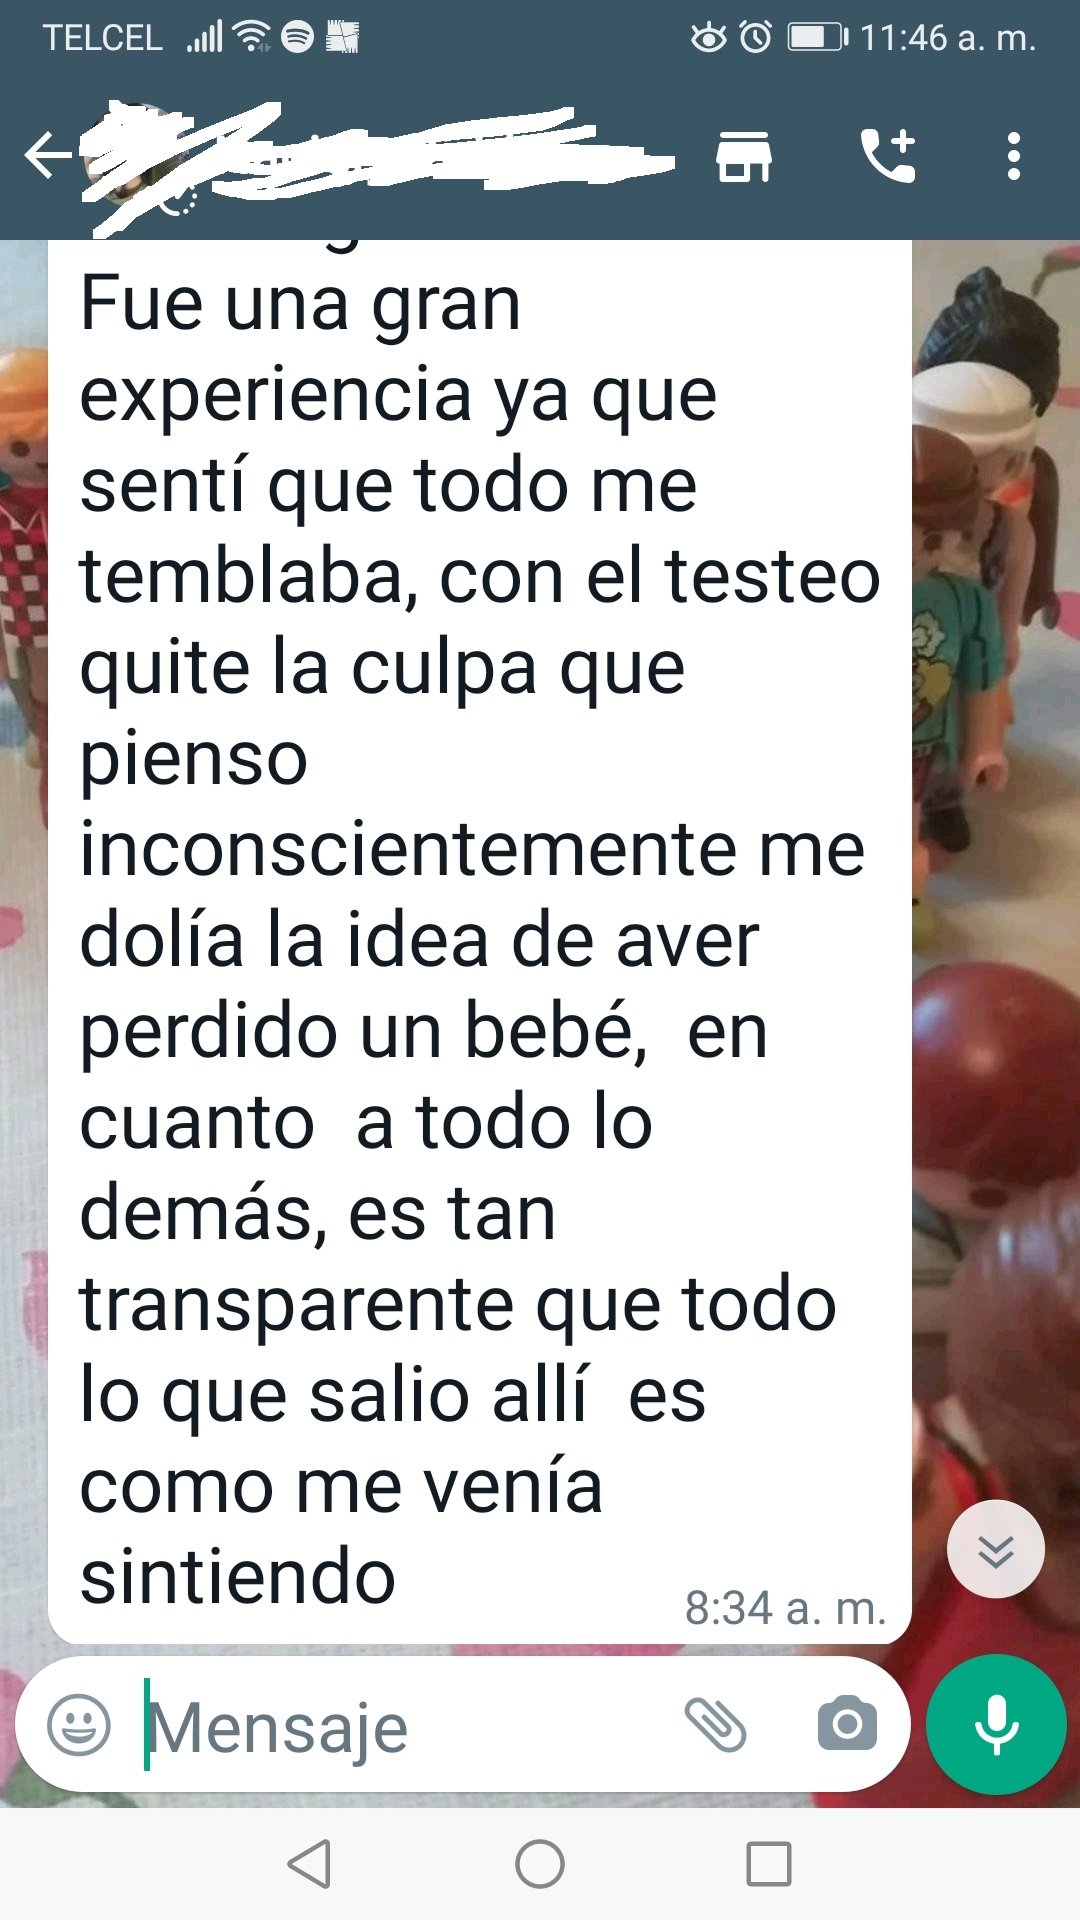Select message starting 'Fue una gran experiencia'
Viewport: 1080px width, 1920px height.
480,940
